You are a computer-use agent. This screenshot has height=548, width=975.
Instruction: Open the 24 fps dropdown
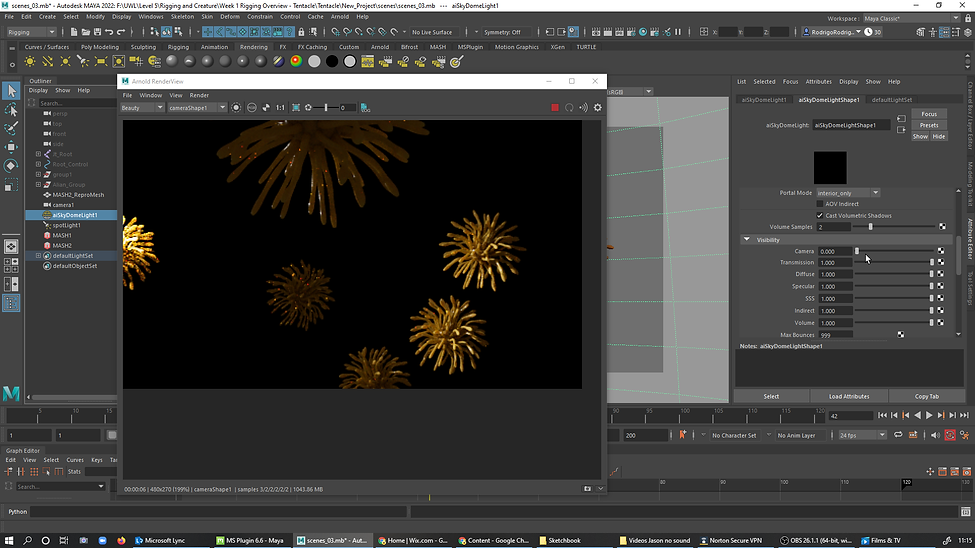862,435
